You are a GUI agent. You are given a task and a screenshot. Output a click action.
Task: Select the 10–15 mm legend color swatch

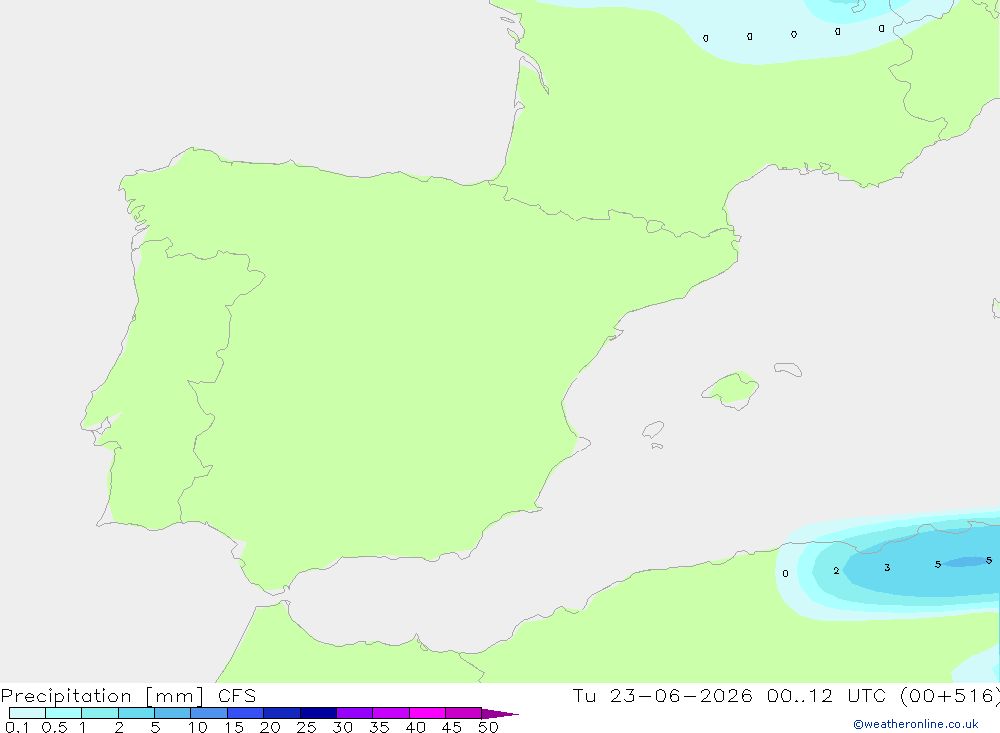coord(209,713)
